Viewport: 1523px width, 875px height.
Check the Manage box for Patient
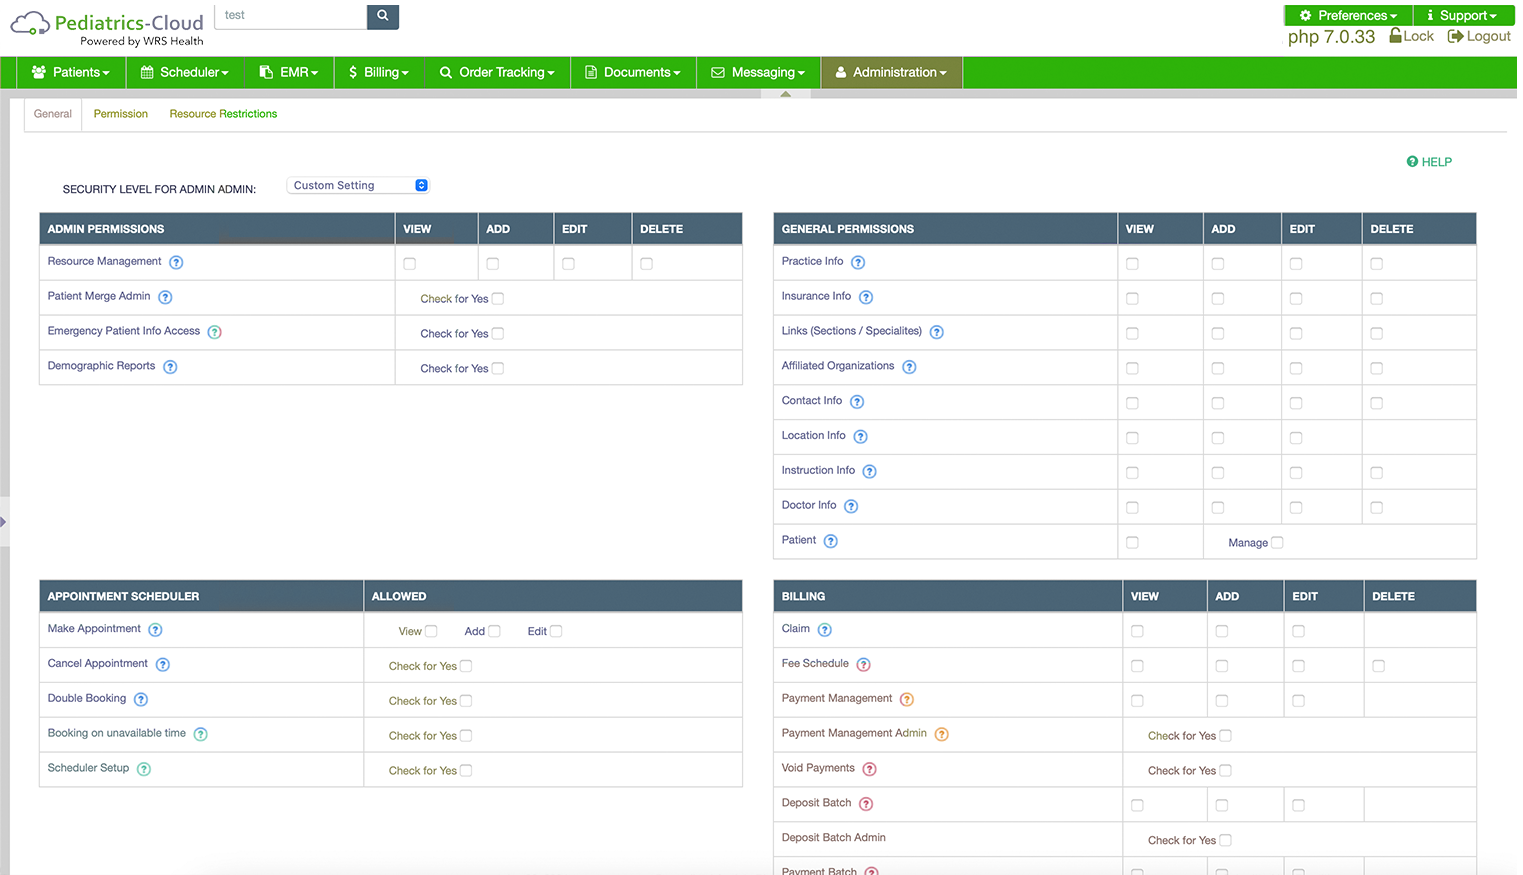[1277, 542]
